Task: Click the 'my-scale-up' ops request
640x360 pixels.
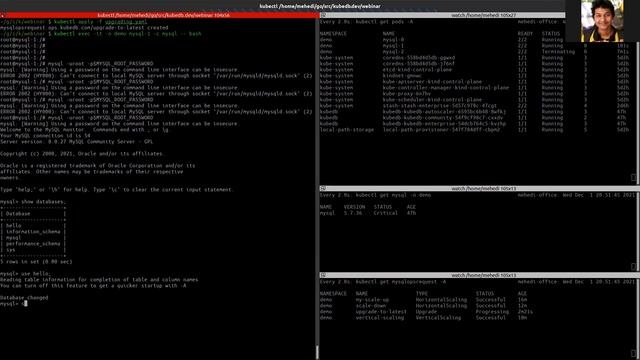Action: 372,300
